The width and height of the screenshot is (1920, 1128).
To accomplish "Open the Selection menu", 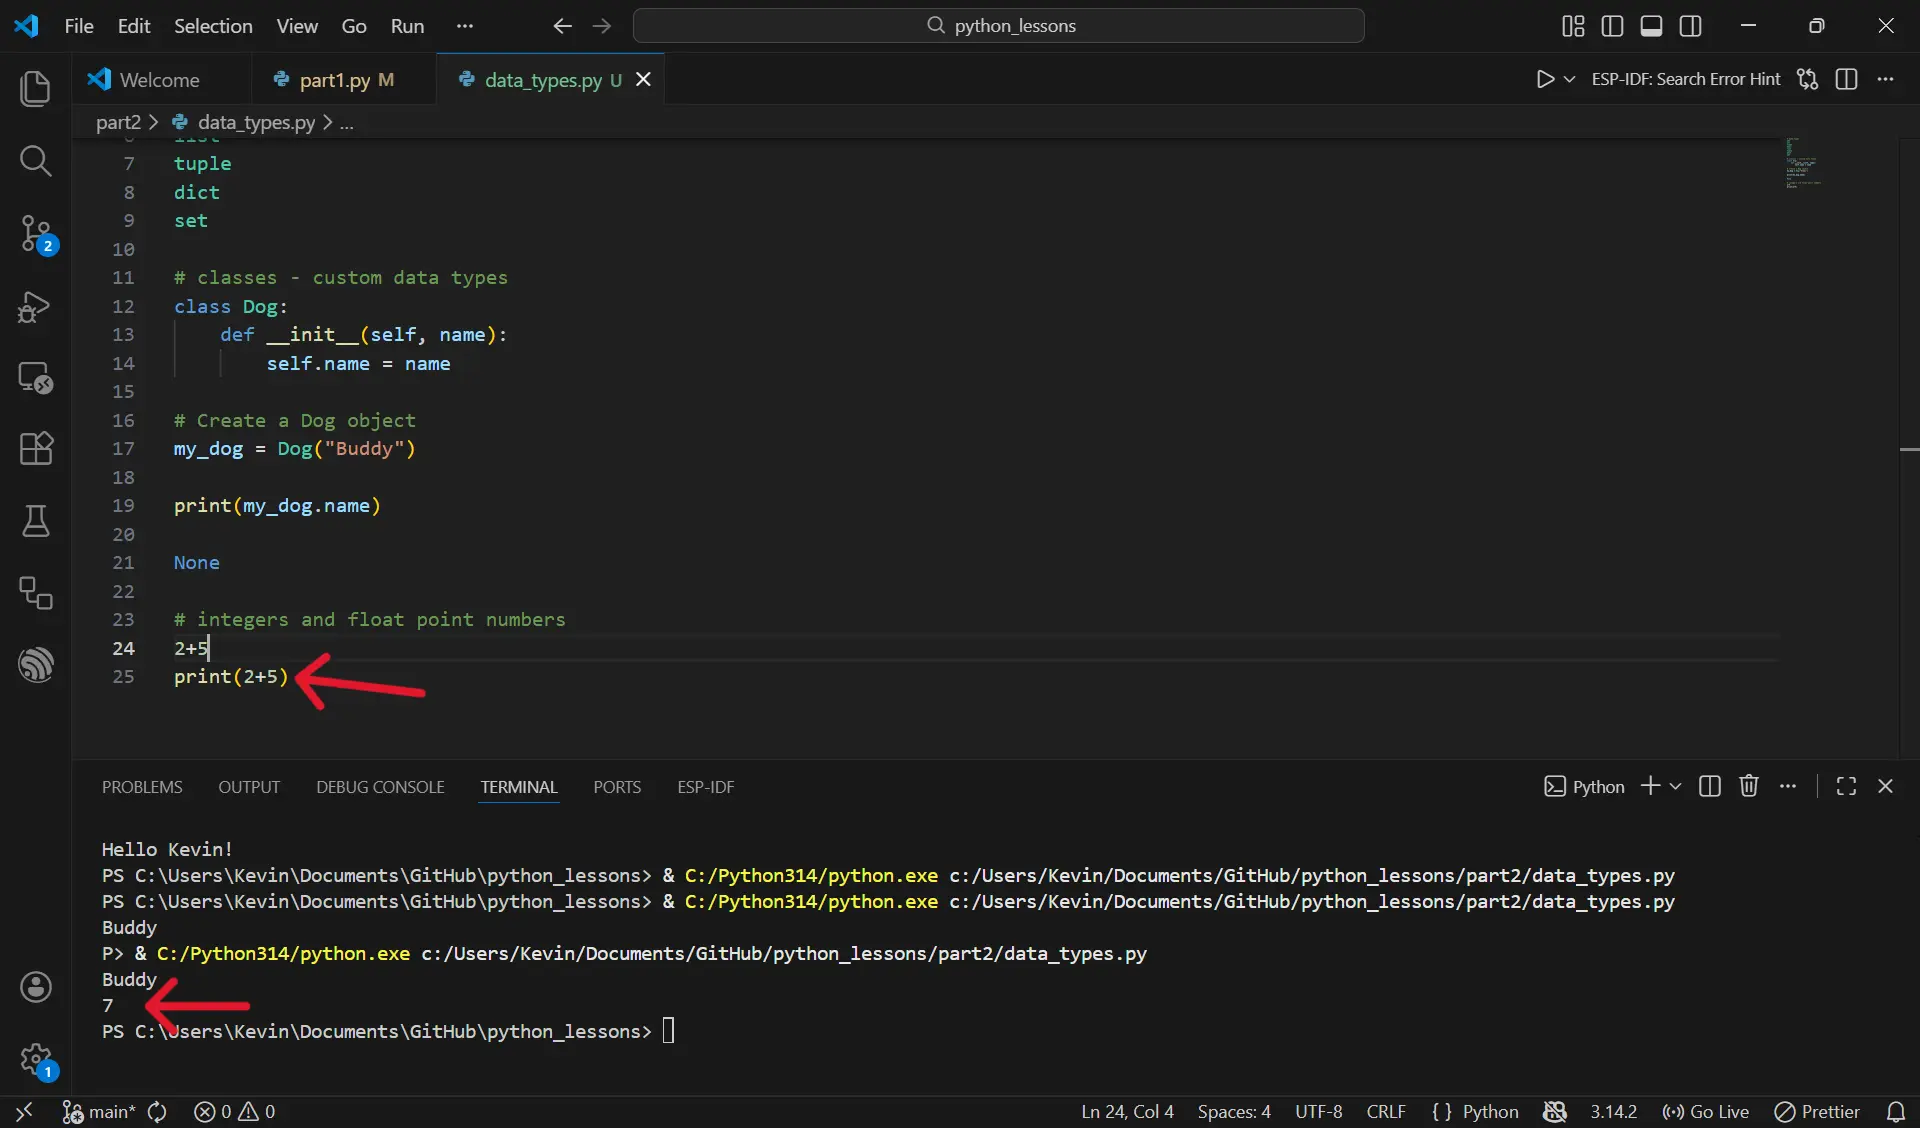I will [x=213, y=26].
